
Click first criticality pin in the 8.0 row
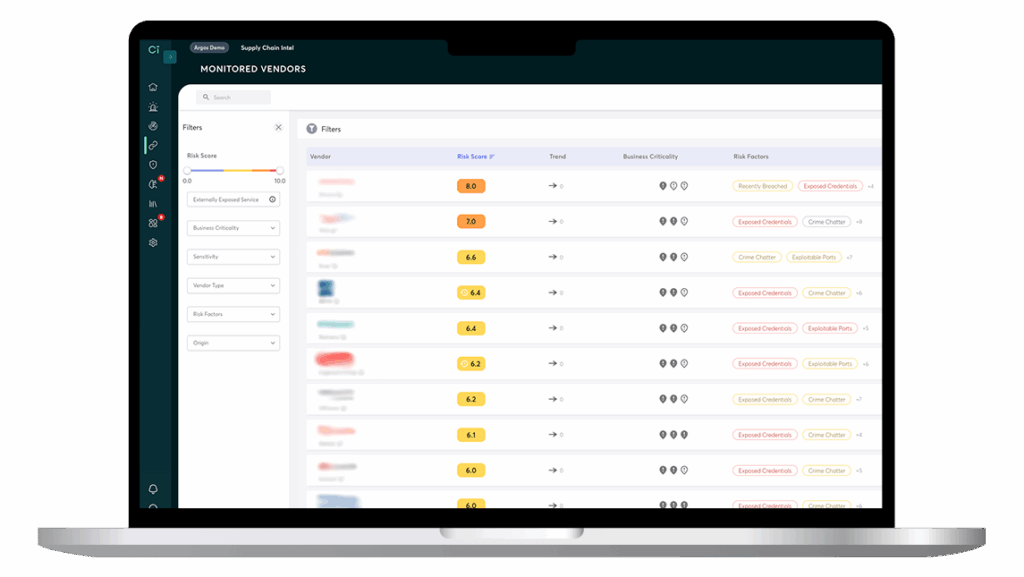coord(663,186)
